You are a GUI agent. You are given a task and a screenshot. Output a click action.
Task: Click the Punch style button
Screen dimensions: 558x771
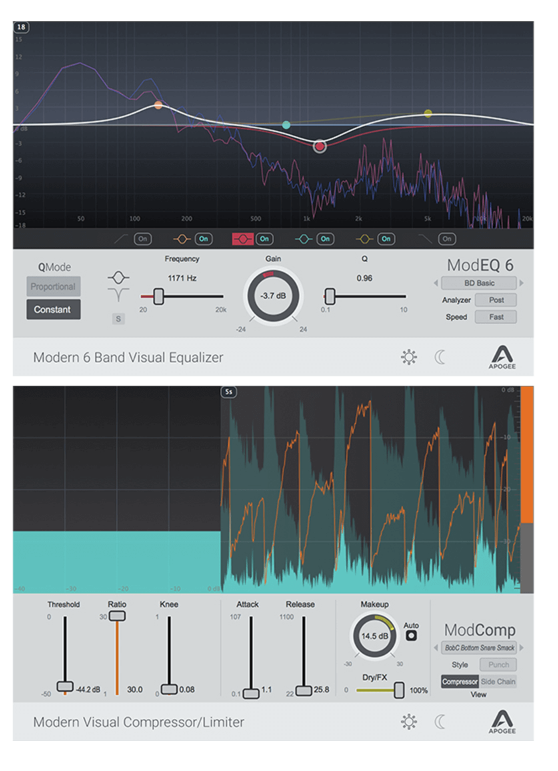point(499,665)
